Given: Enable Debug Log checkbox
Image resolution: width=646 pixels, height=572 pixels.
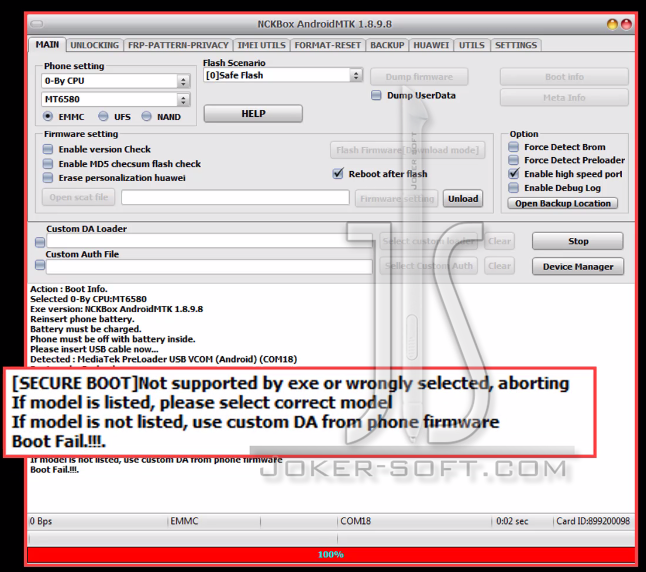Looking at the screenshot, I should tap(513, 188).
